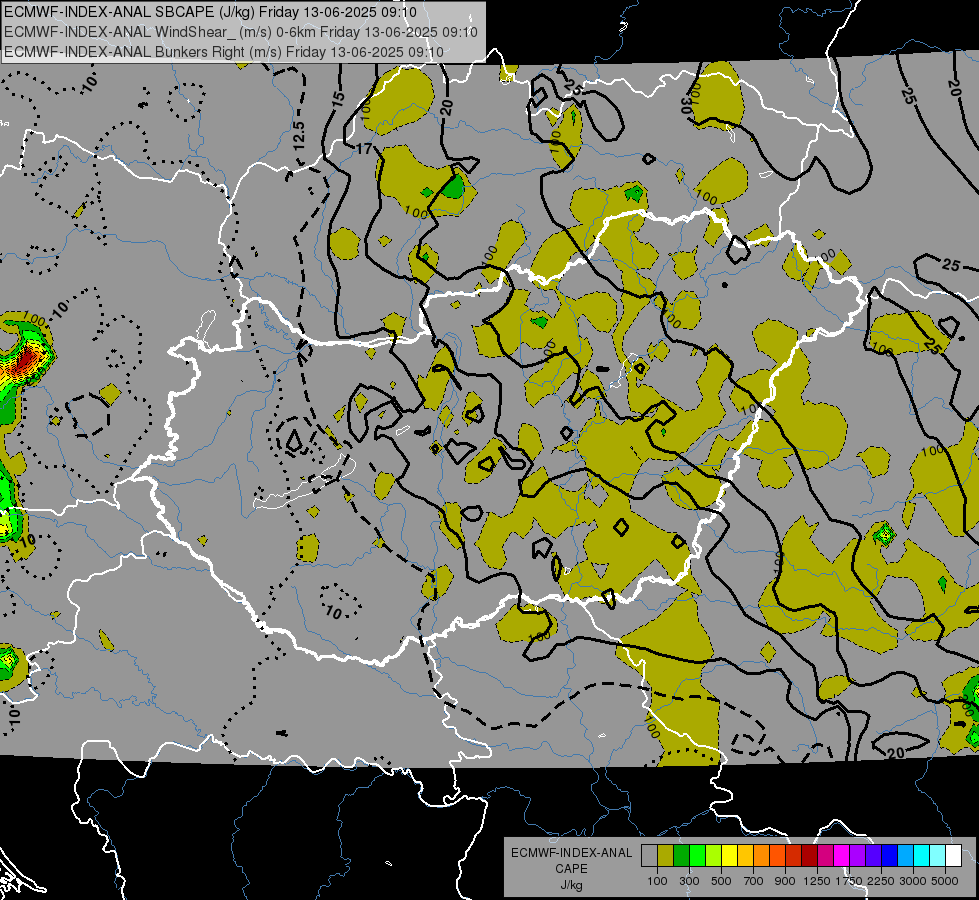Pick the purple legend swatch

(857, 856)
